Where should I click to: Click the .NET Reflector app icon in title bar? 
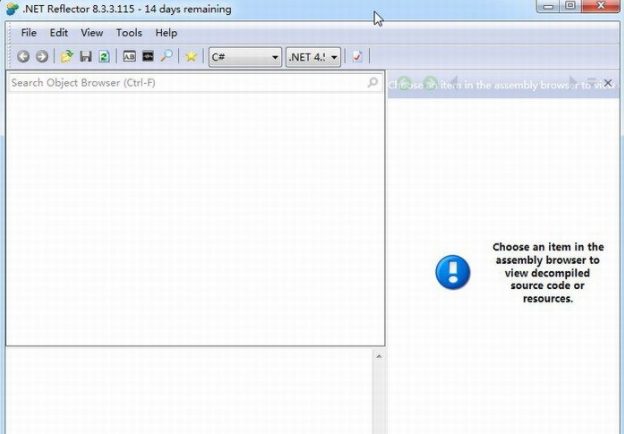point(12,9)
